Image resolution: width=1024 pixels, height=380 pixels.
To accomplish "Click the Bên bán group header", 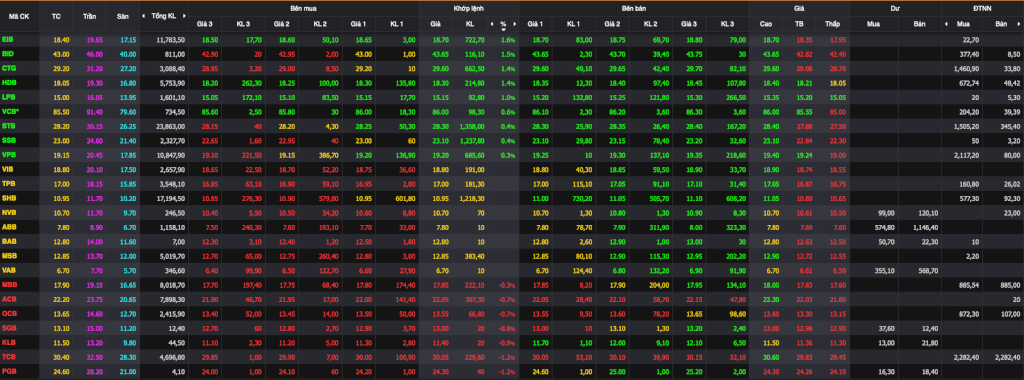I will (633, 8).
